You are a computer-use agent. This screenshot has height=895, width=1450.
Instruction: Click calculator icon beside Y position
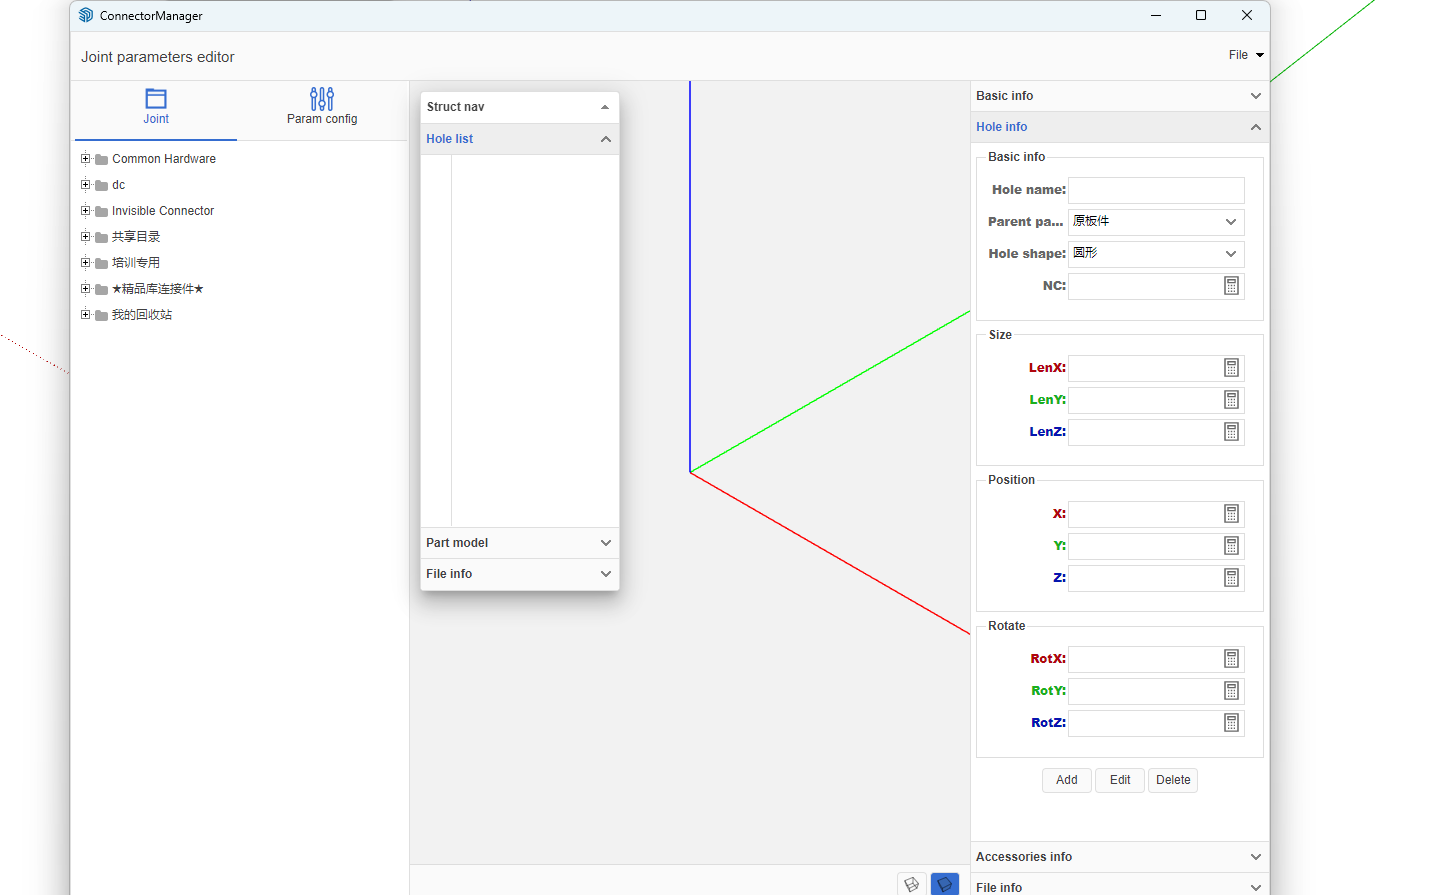coord(1231,546)
